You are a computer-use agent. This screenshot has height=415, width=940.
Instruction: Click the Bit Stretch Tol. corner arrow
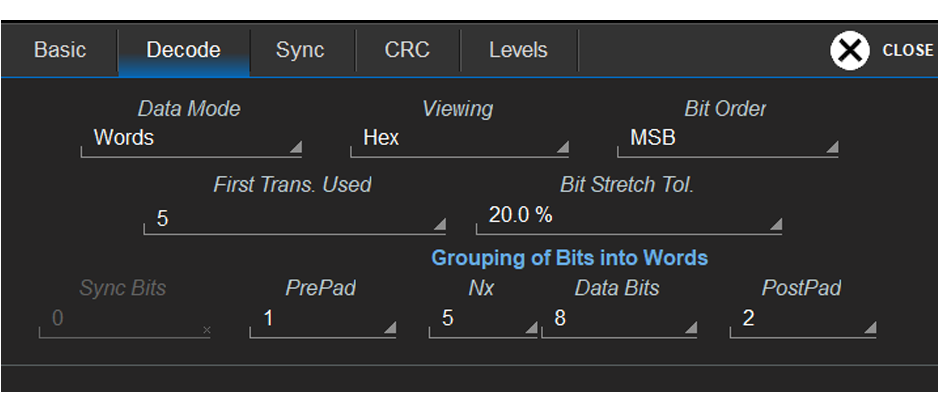[774, 225]
